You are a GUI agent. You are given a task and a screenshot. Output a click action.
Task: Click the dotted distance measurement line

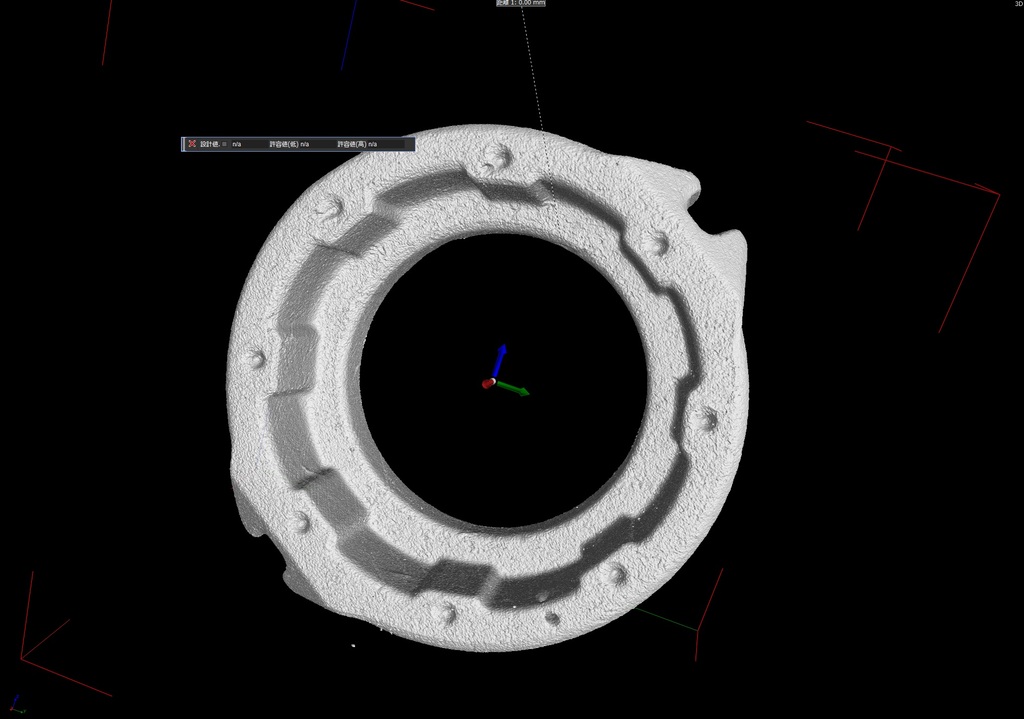coord(532,70)
